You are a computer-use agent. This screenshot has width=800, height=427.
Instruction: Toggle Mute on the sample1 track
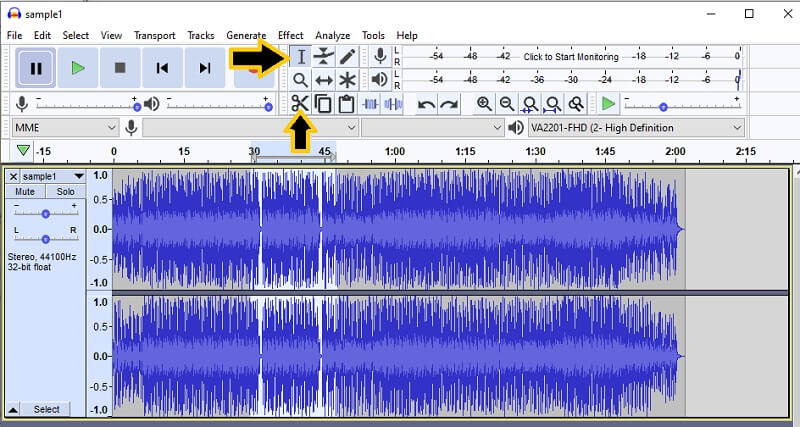pyautogui.click(x=25, y=192)
